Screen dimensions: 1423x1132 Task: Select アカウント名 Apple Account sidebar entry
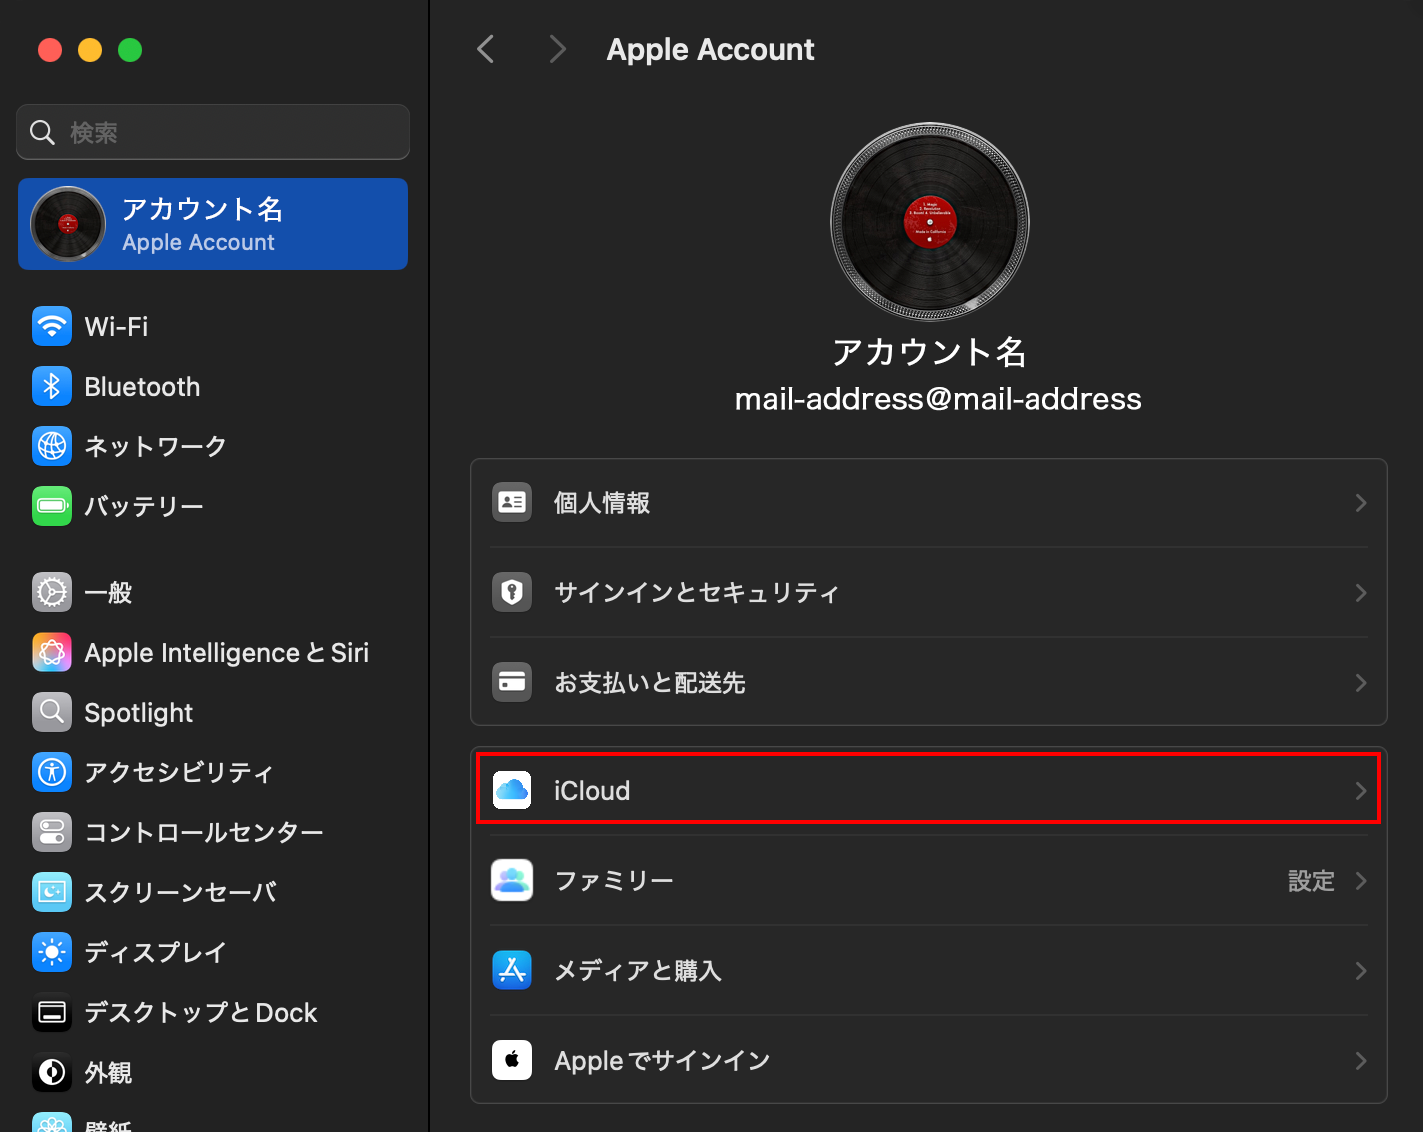[x=213, y=224]
